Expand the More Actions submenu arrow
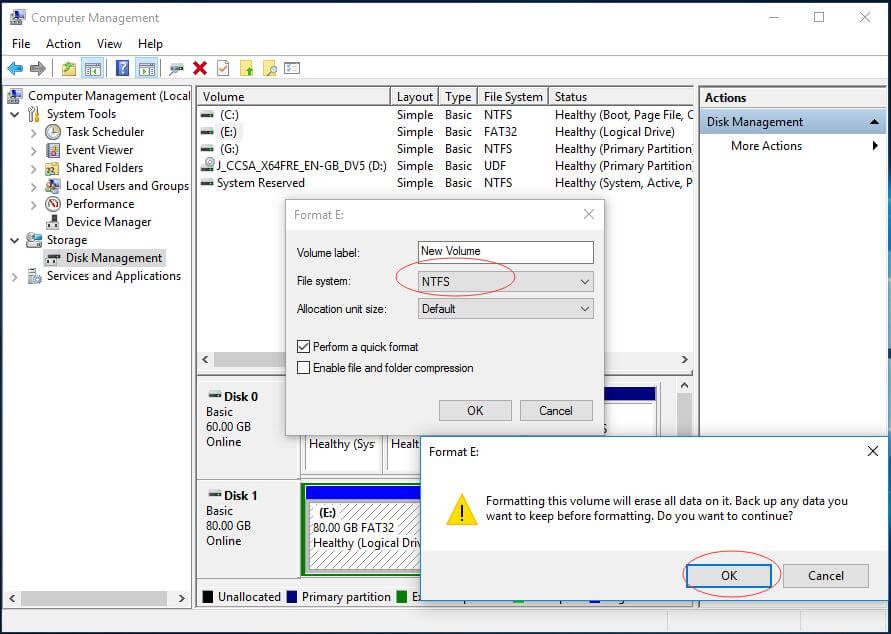The width and height of the screenshot is (891, 634). click(x=875, y=146)
